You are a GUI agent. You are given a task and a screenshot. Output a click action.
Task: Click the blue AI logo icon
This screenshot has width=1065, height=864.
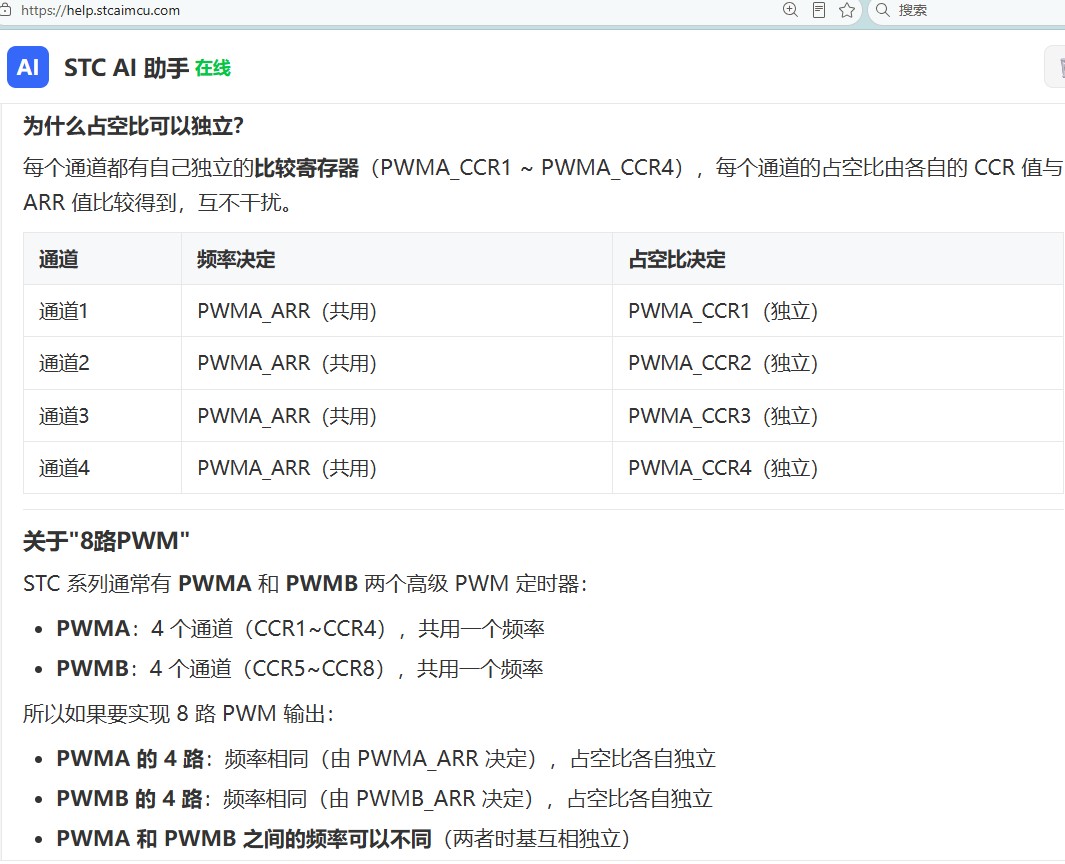(28, 67)
